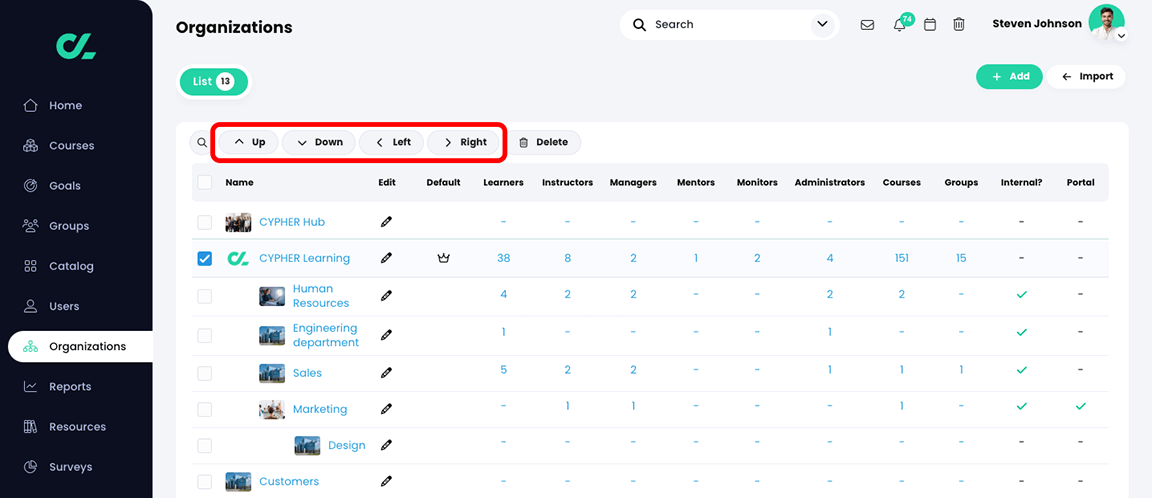Edit Customers with pencil icon

pos(386,481)
